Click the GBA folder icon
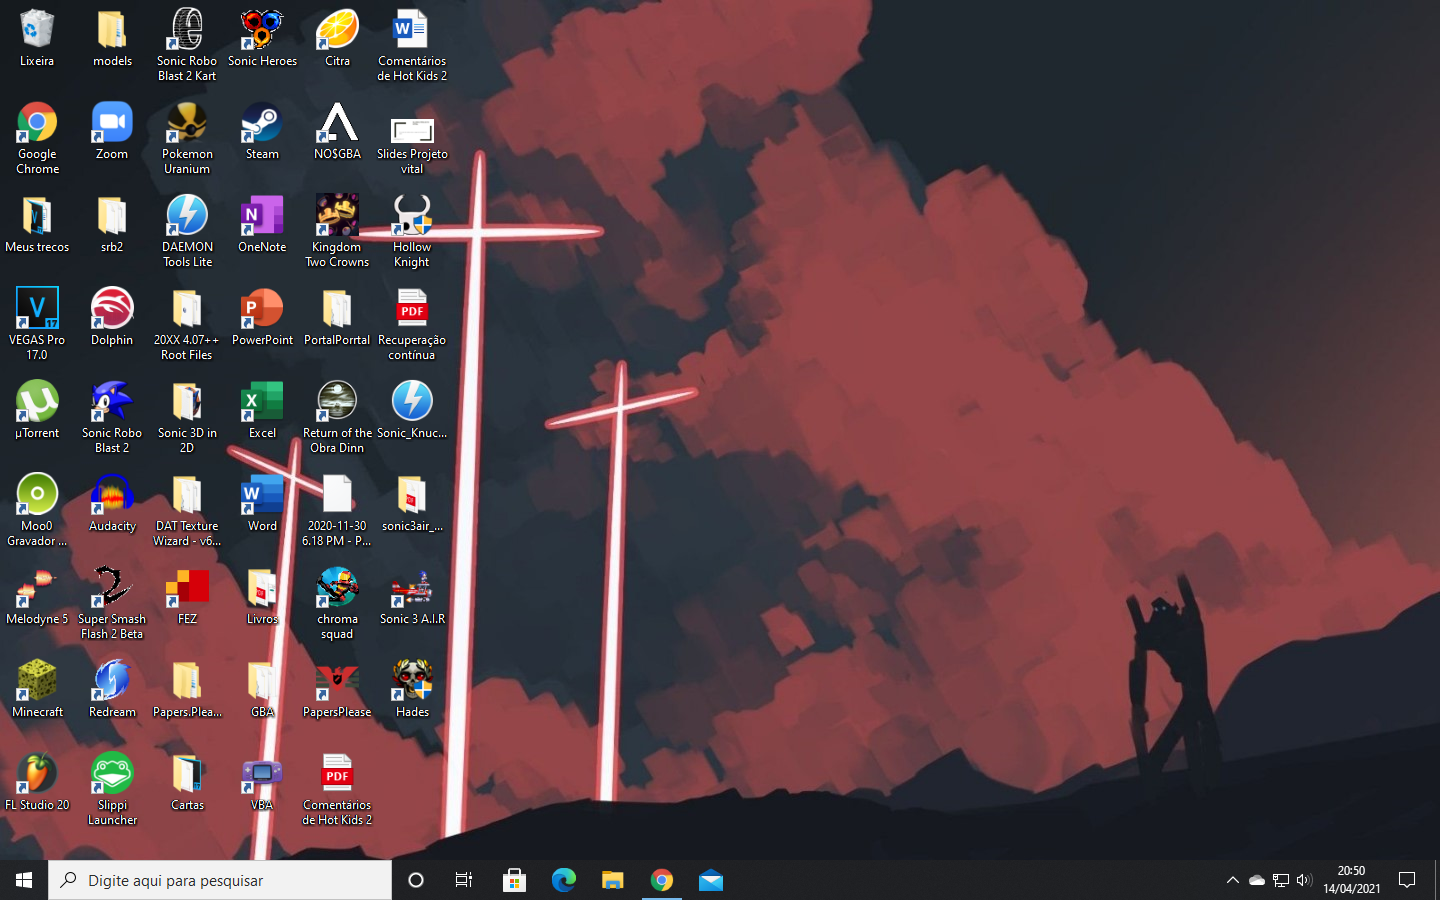1440x900 pixels. pyautogui.click(x=262, y=689)
